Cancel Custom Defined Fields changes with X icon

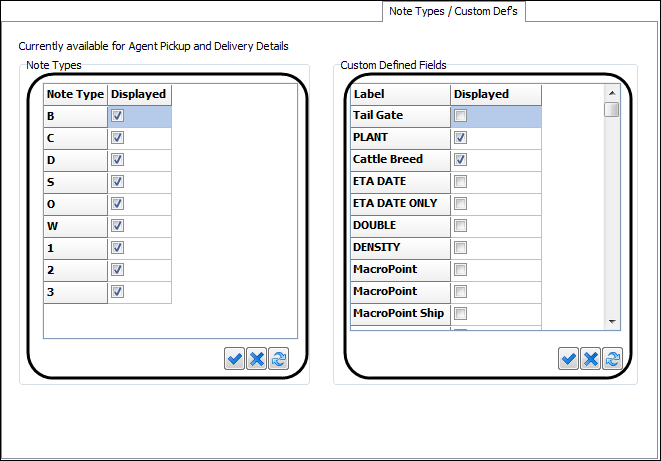pos(590,359)
